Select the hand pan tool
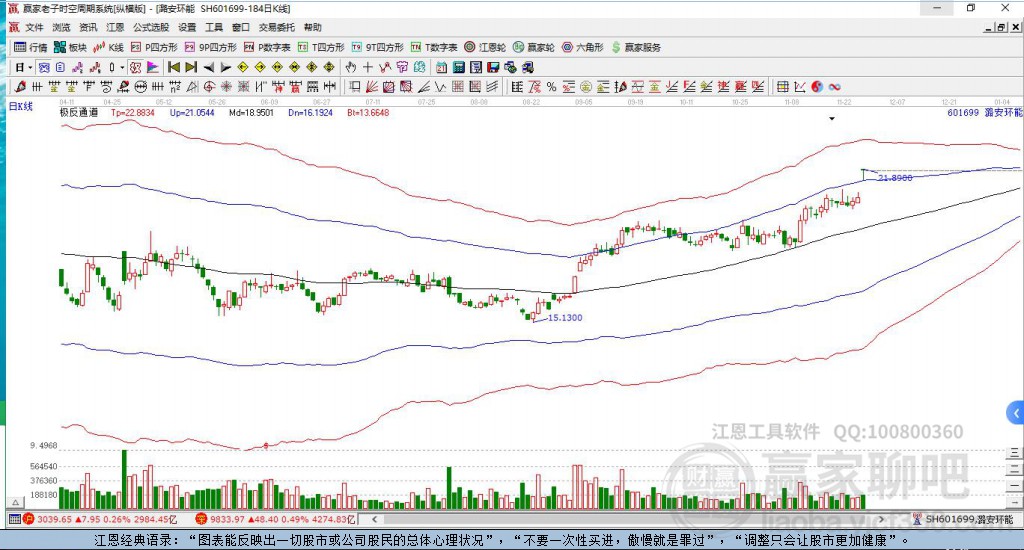1024x550 pixels. [351, 67]
